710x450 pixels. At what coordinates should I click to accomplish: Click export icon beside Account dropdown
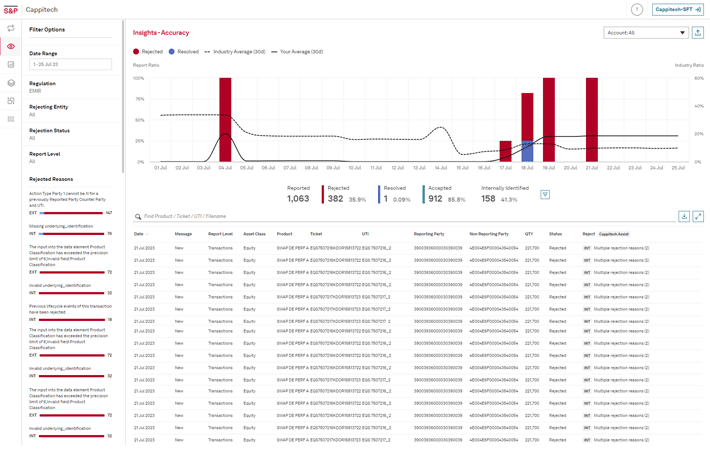pyautogui.click(x=698, y=33)
